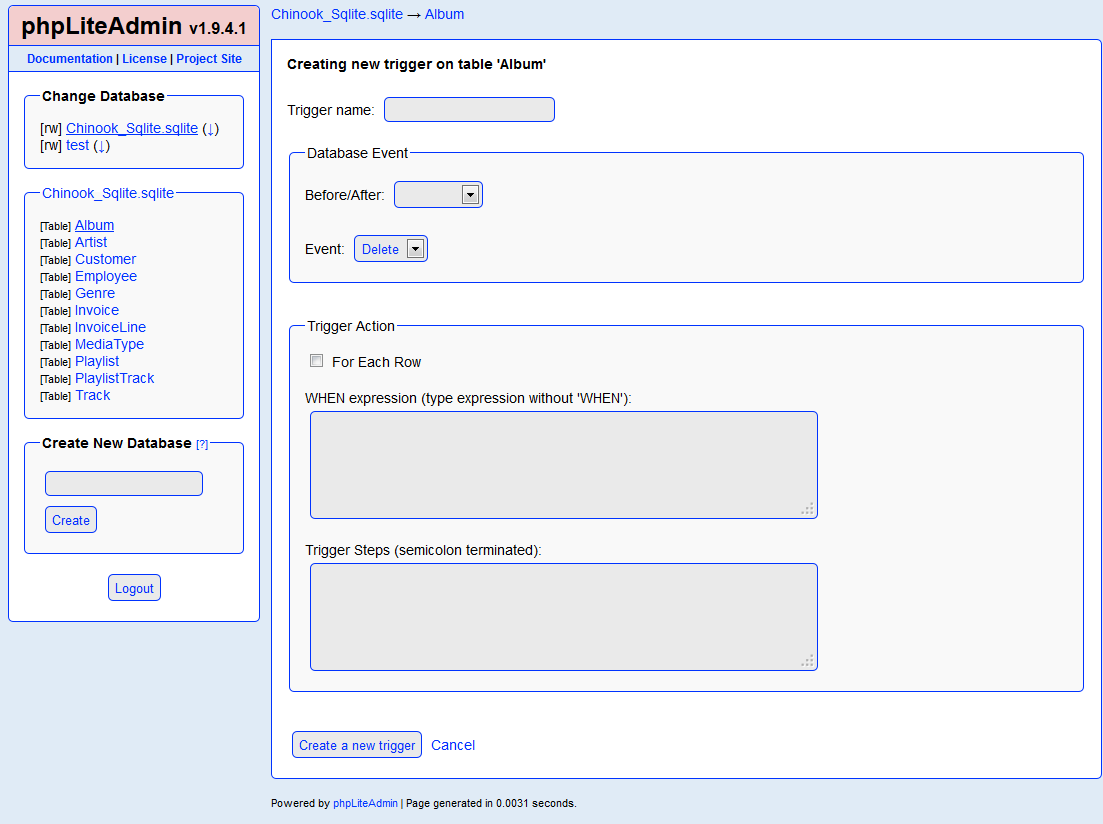Click download arrow next to test database

click(x=101, y=146)
